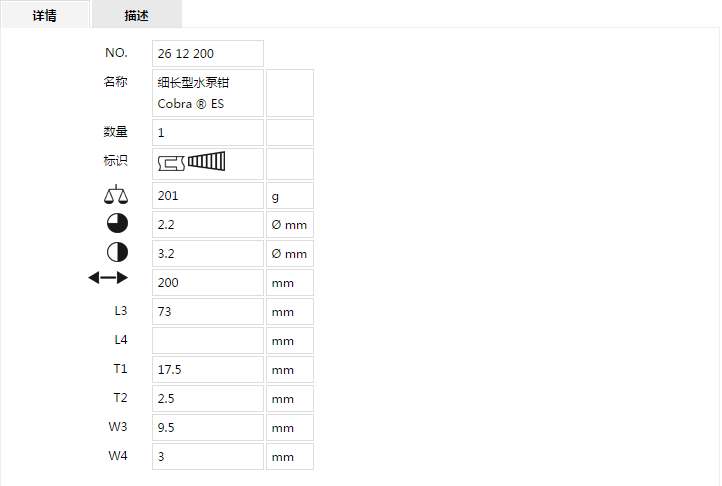Select the NO. field with 26 12 200
The width and height of the screenshot is (722, 486).
pyautogui.click(x=208, y=53)
